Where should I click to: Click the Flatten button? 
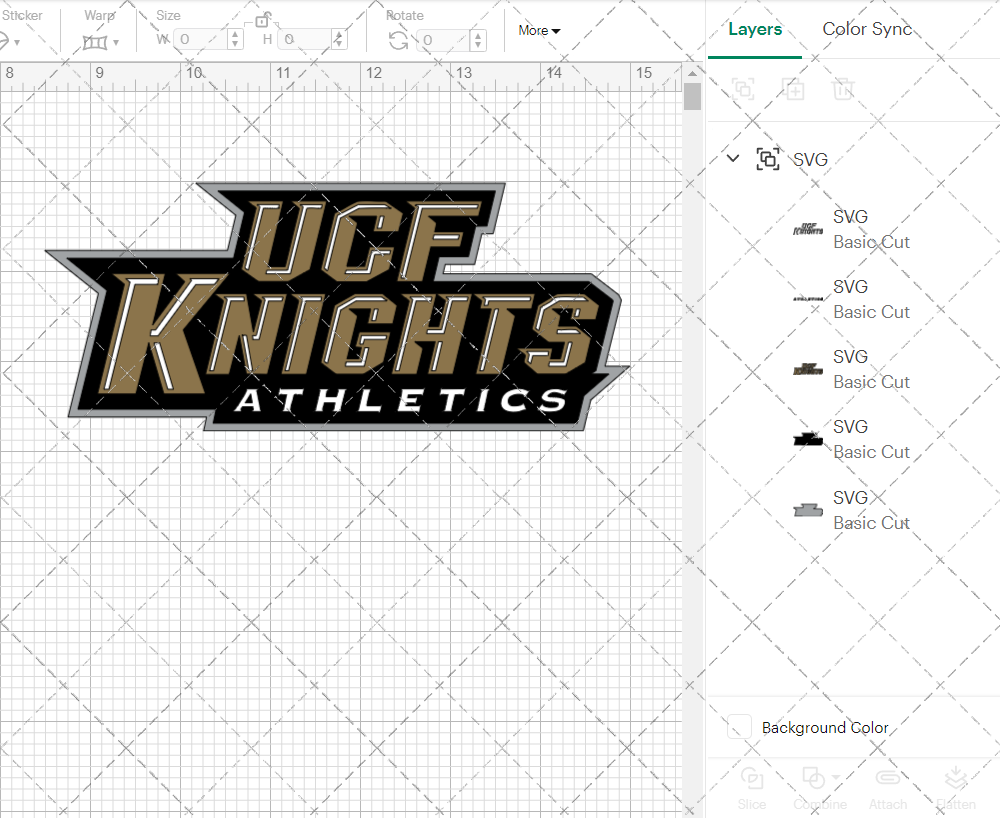tap(956, 788)
